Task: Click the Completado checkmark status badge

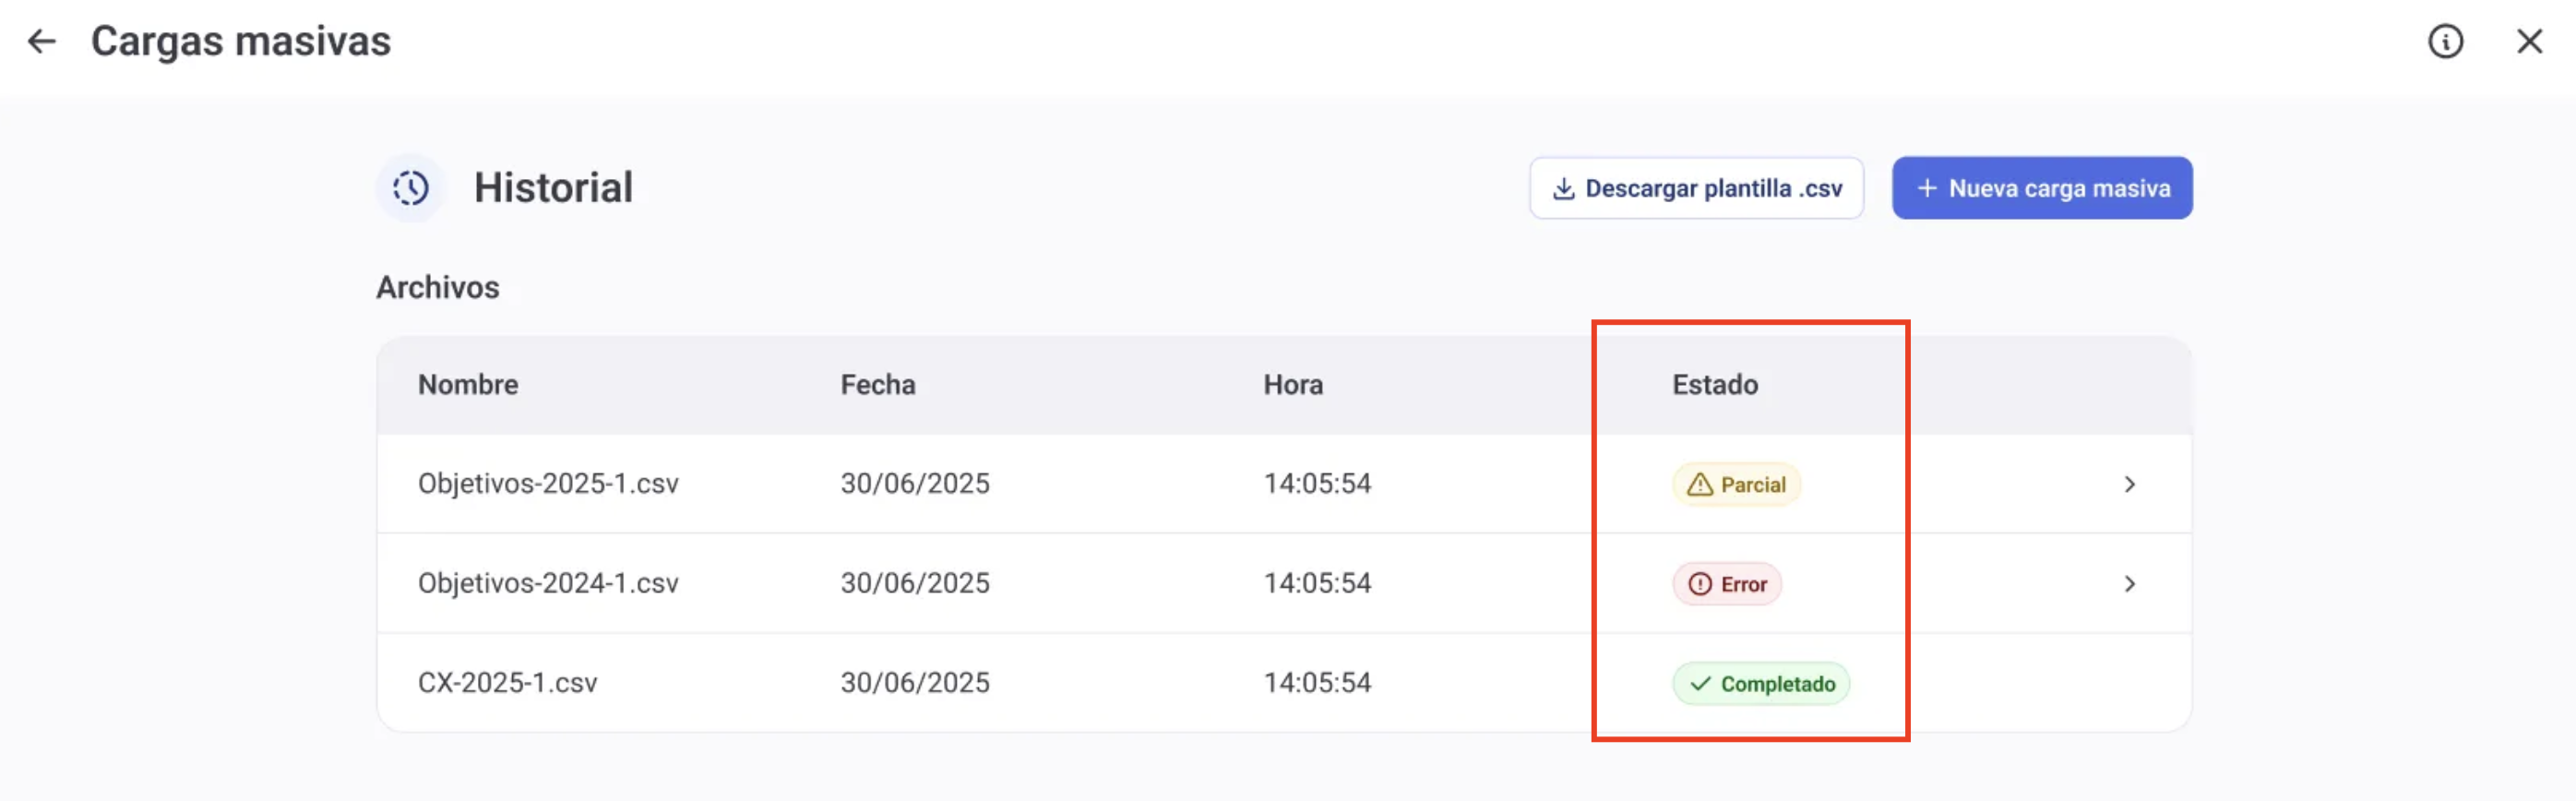Action: pos(1761,684)
